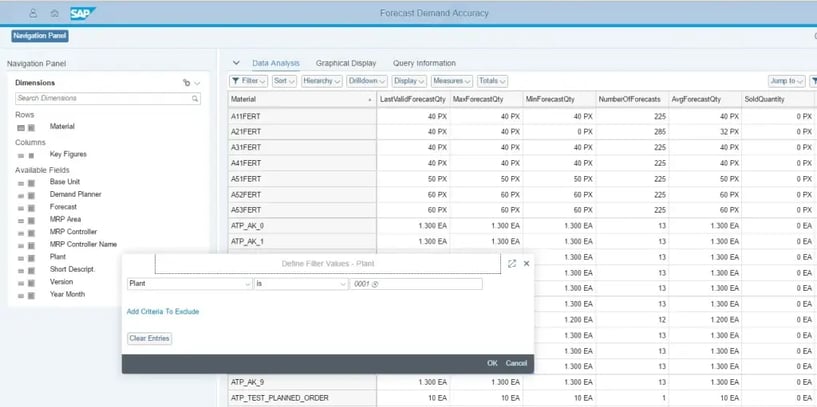
Task: Click the Search Dimensions magnifier icon
Action: coord(195,98)
